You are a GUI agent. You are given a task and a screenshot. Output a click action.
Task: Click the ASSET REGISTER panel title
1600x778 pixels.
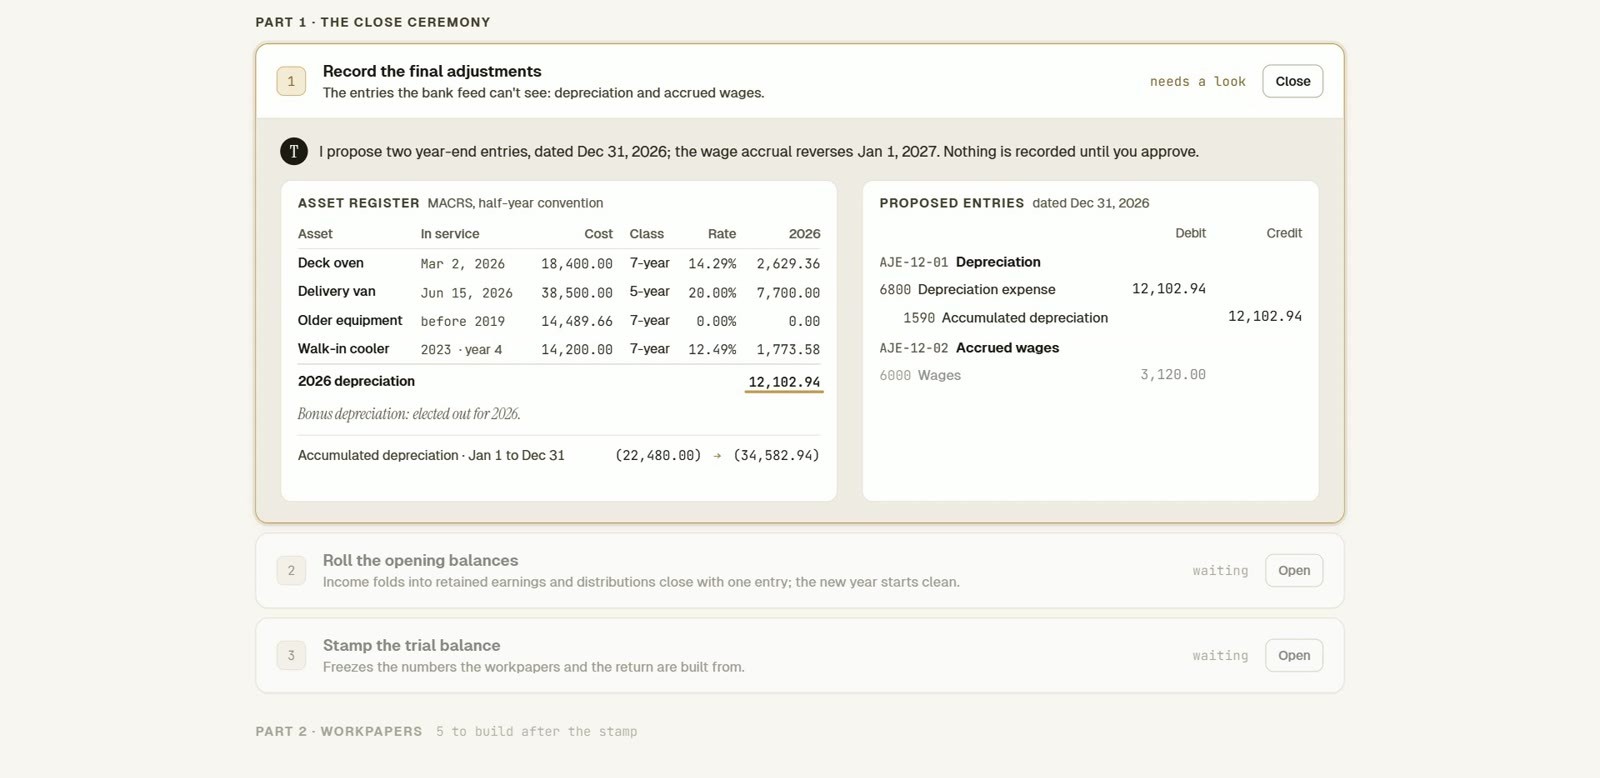(358, 203)
